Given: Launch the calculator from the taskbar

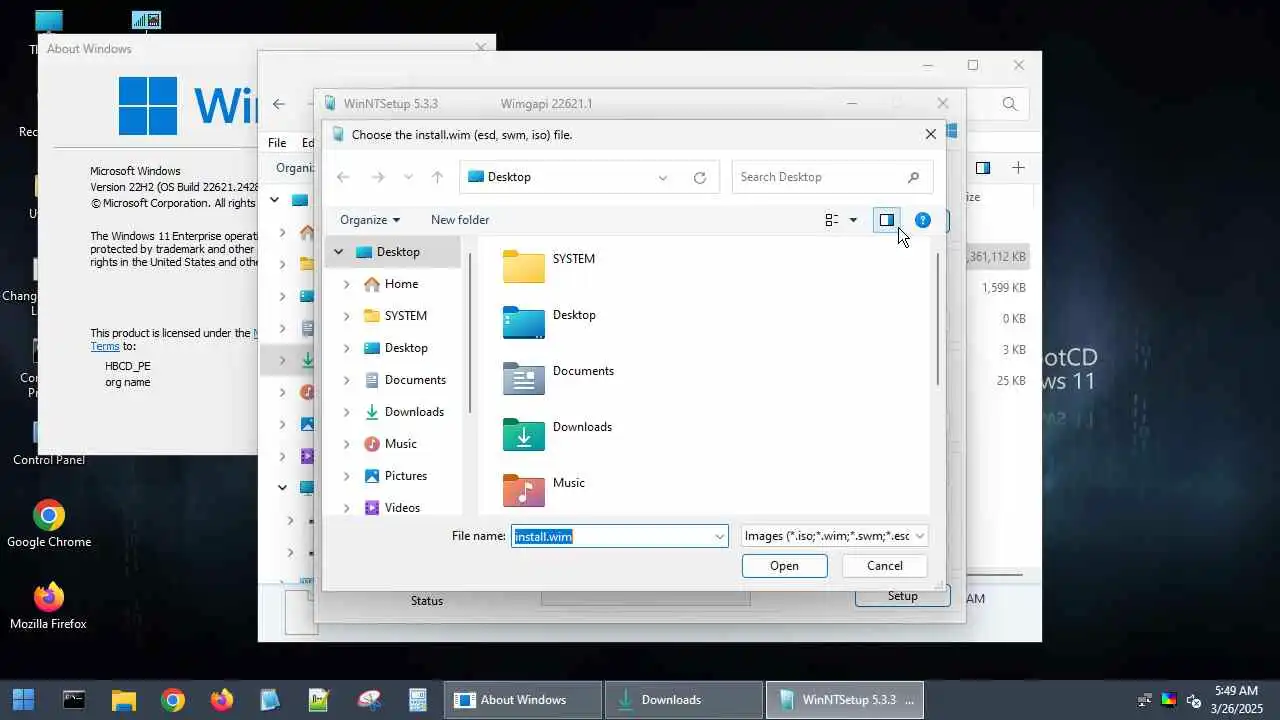Looking at the screenshot, I should [418, 700].
